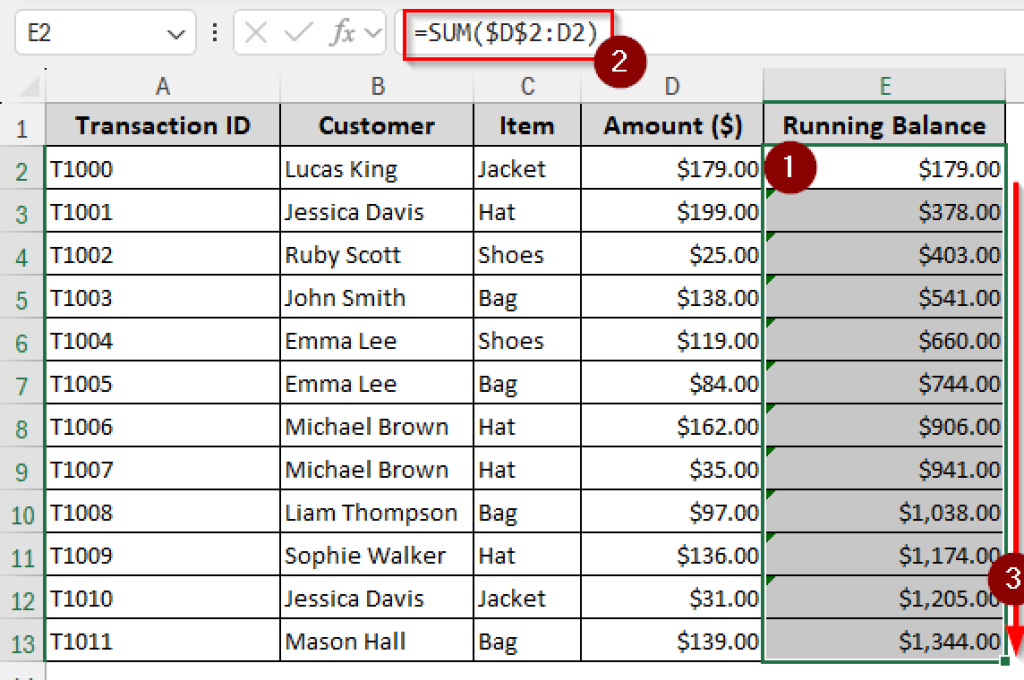This screenshot has height=680, width=1024.
Task: Select the cell showing $1,344.00
Action: click(x=884, y=642)
